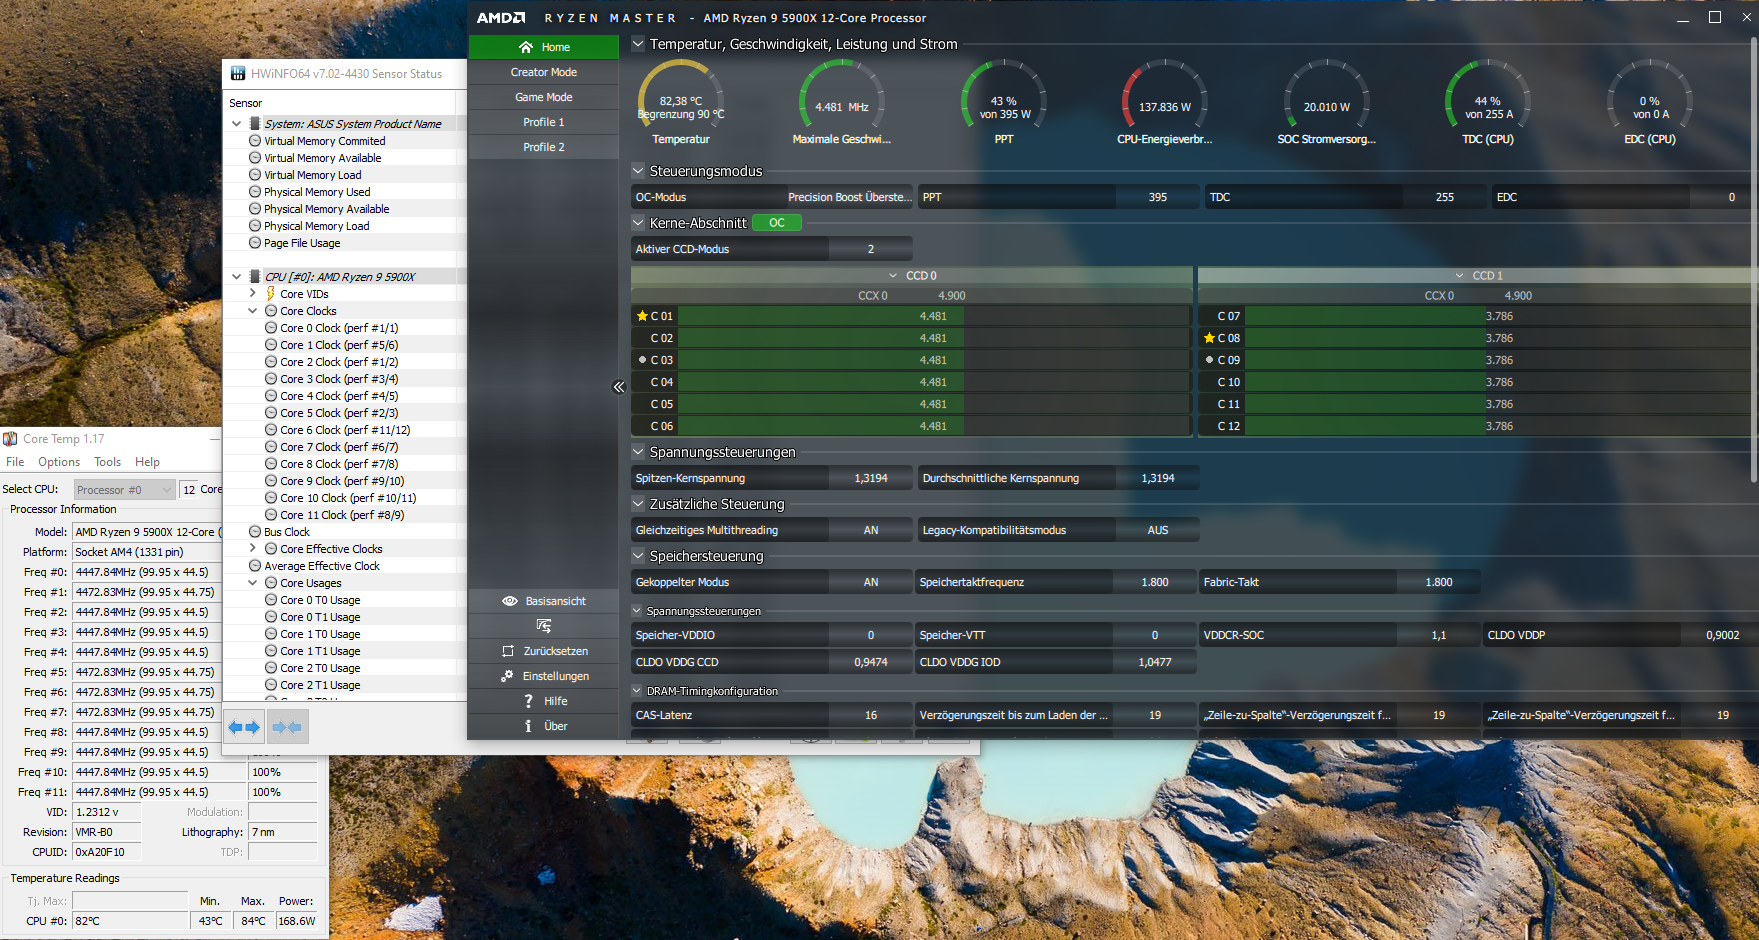Click the C 04 frequency bar
Image resolution: width=1759 pixels, height=940 pixels.
(934, 382)
